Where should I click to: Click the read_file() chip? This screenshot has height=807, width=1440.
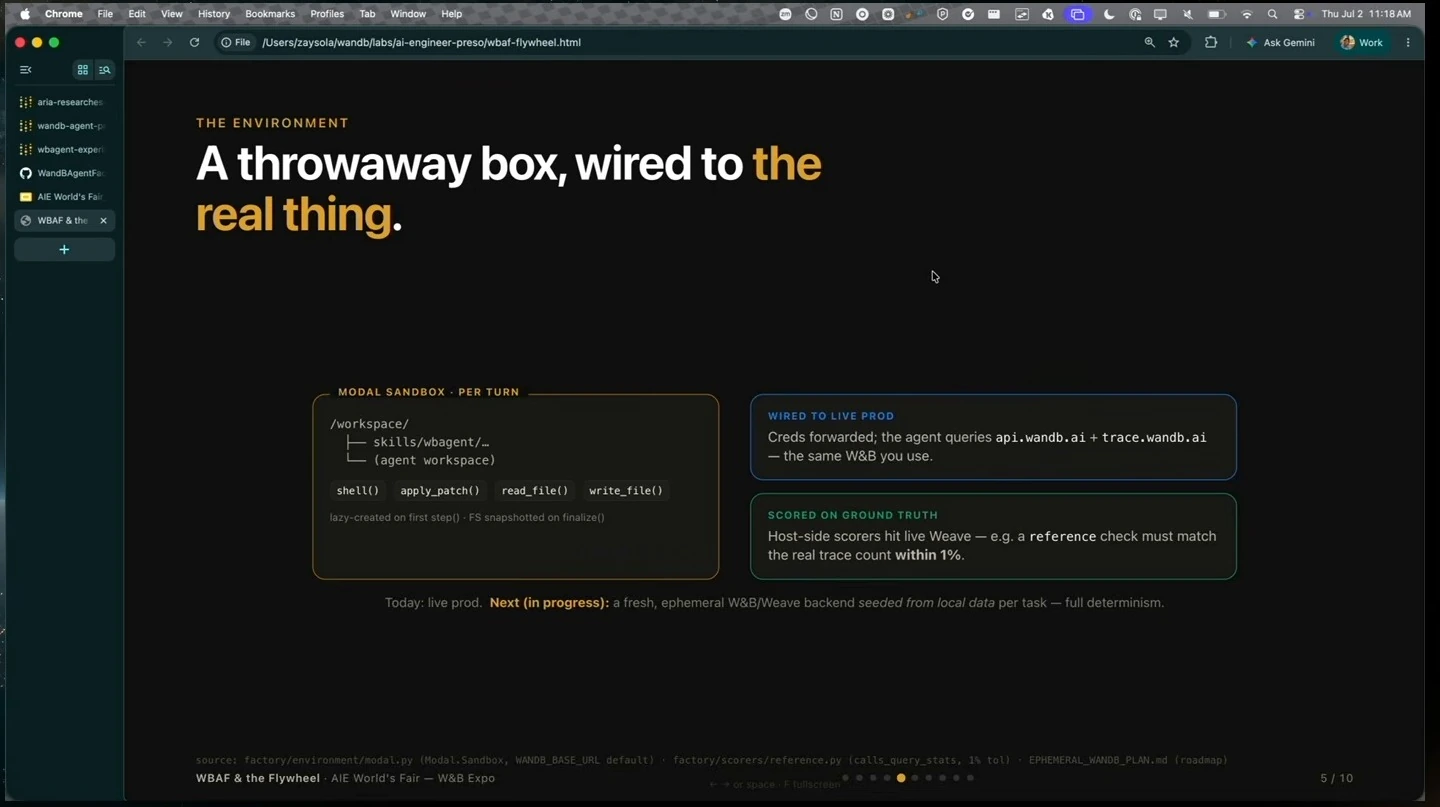pyautogui.click(x=535, y=491)
